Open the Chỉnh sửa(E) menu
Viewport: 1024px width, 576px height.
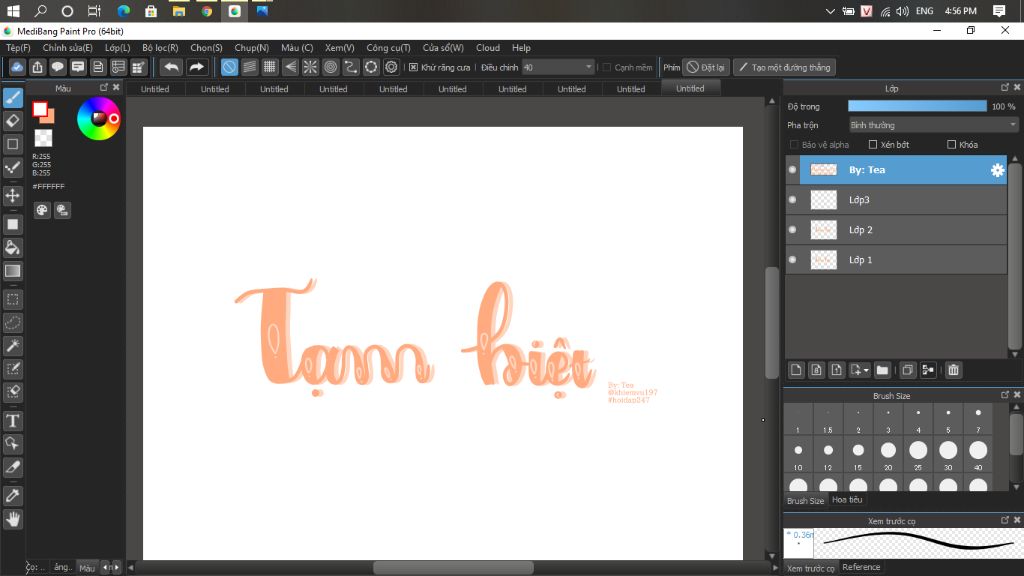(67, 48)
